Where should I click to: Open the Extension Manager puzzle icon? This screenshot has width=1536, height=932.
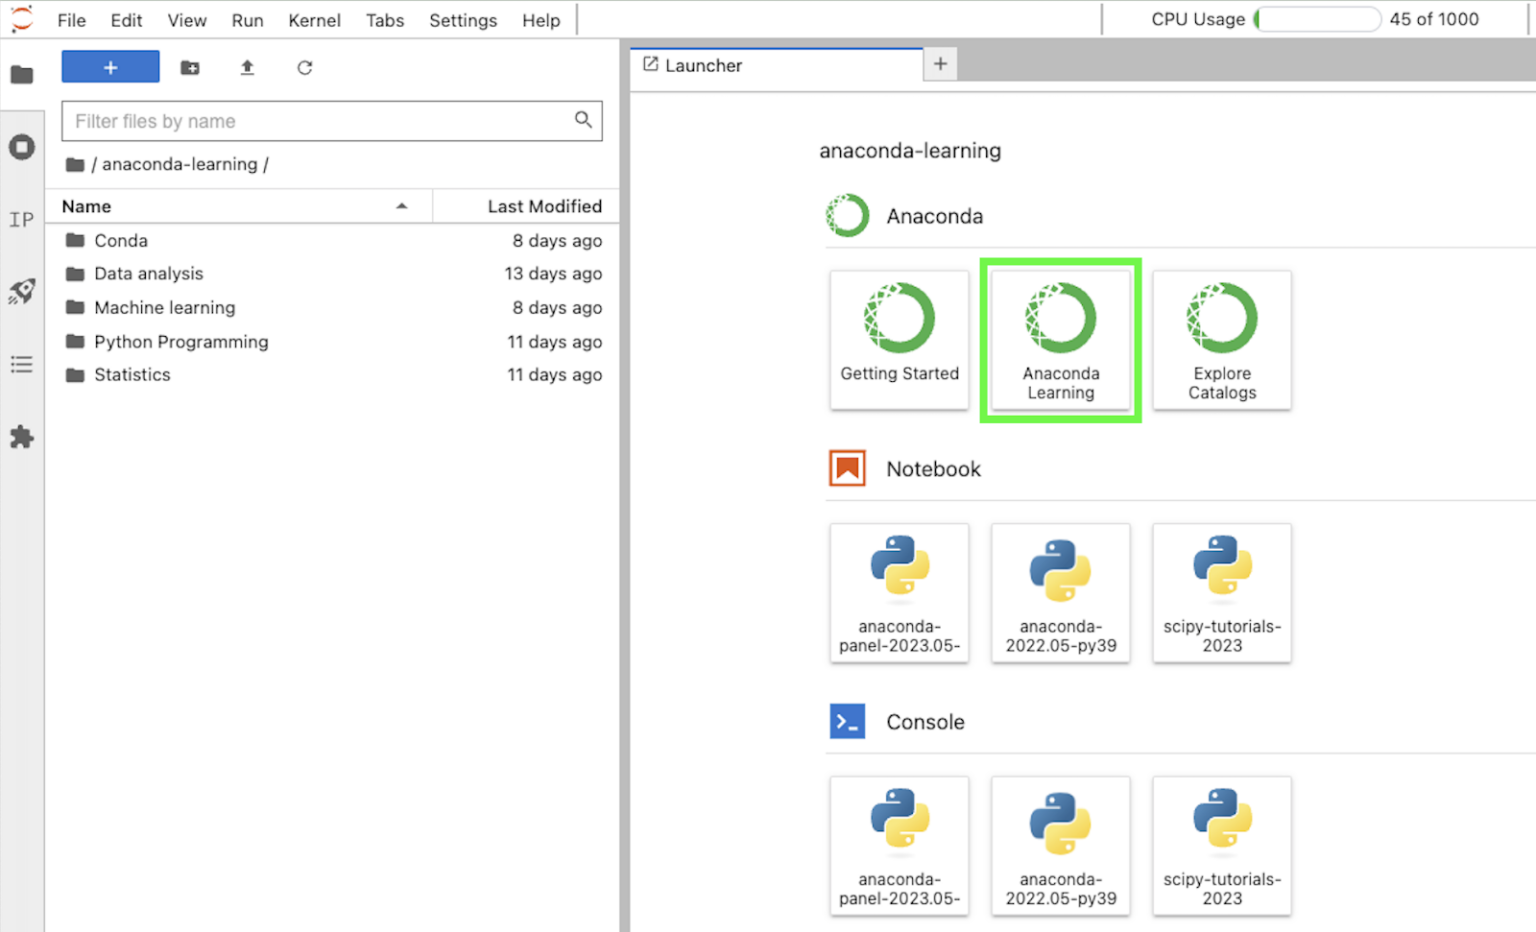pos(21,437)
